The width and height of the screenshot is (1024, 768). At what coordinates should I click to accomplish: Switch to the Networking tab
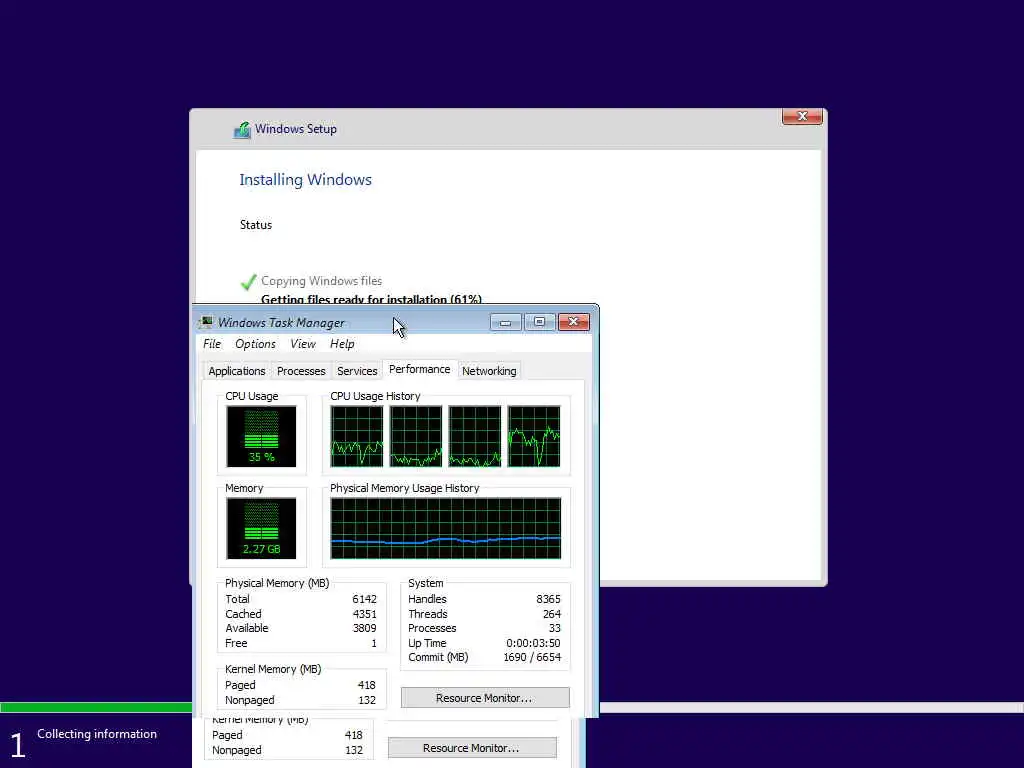coord(488,371)
